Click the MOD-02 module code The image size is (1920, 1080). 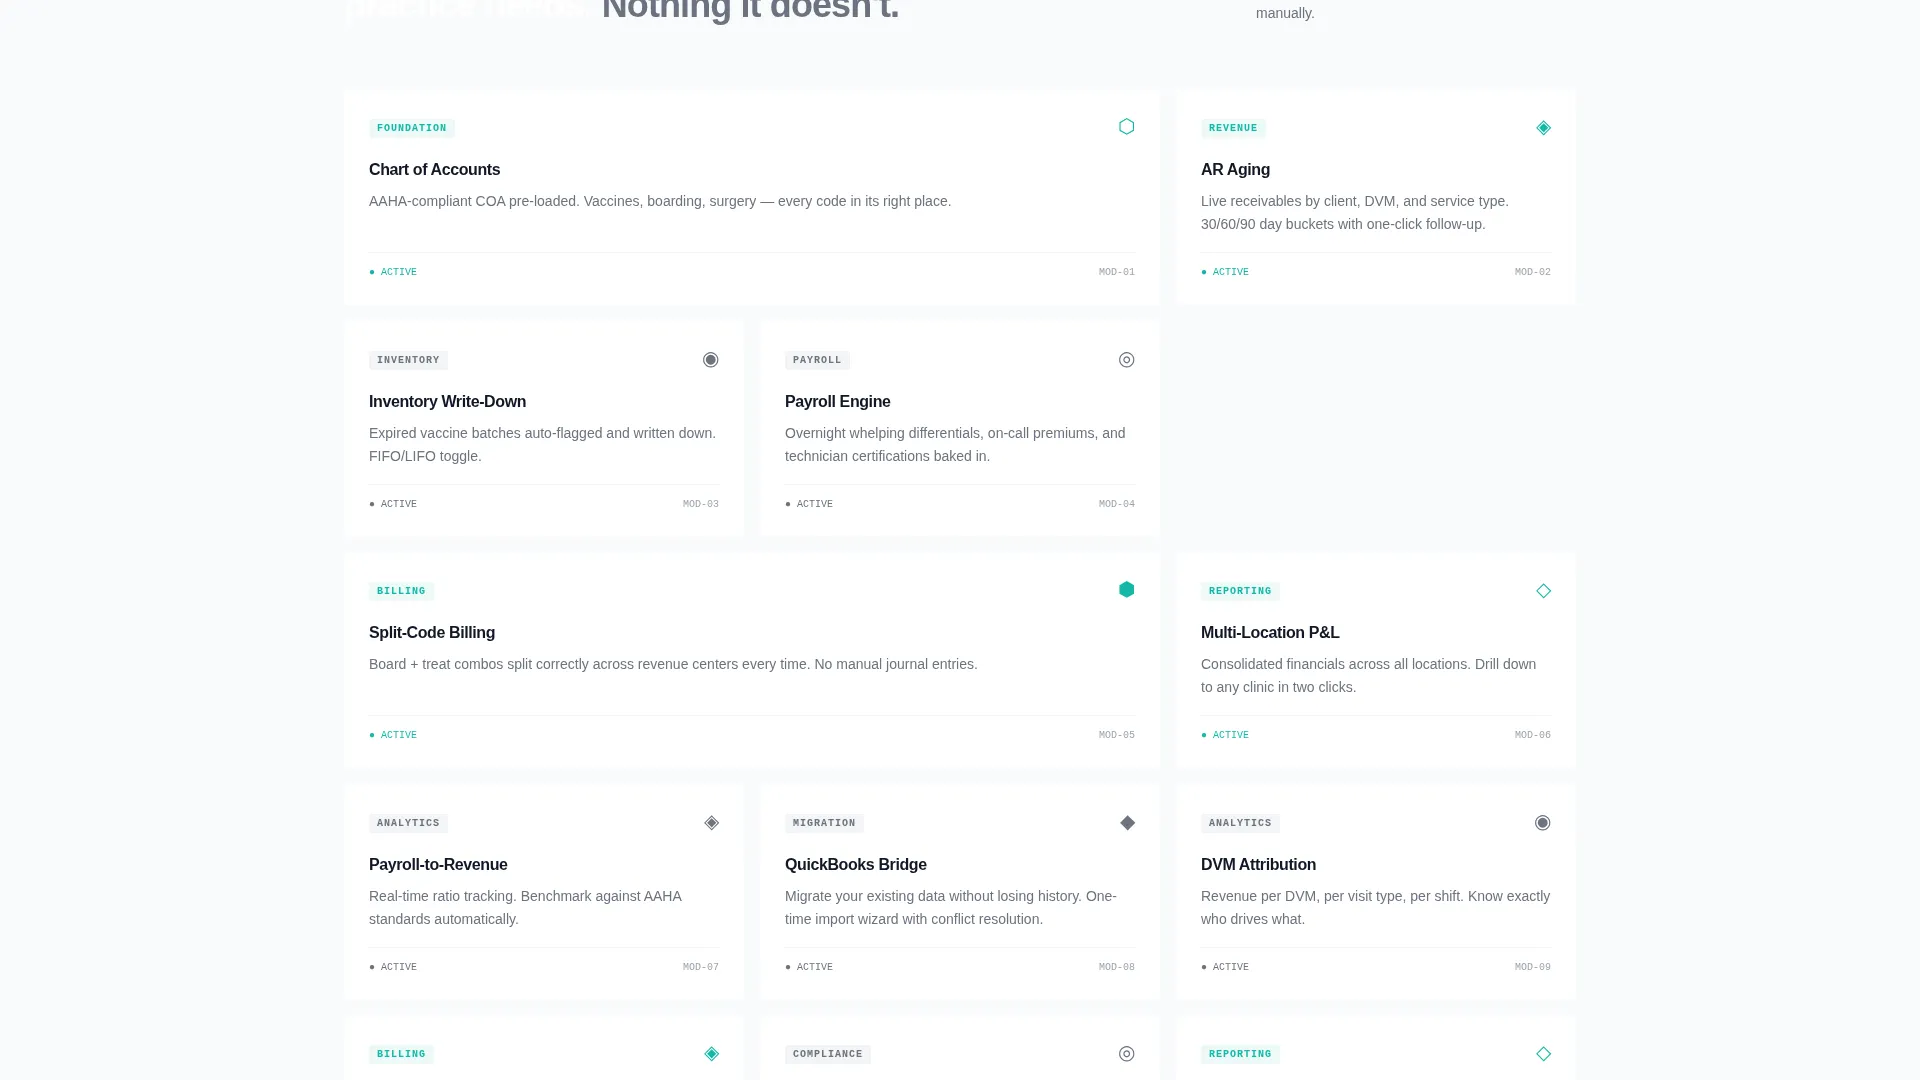coord(1532,272)
